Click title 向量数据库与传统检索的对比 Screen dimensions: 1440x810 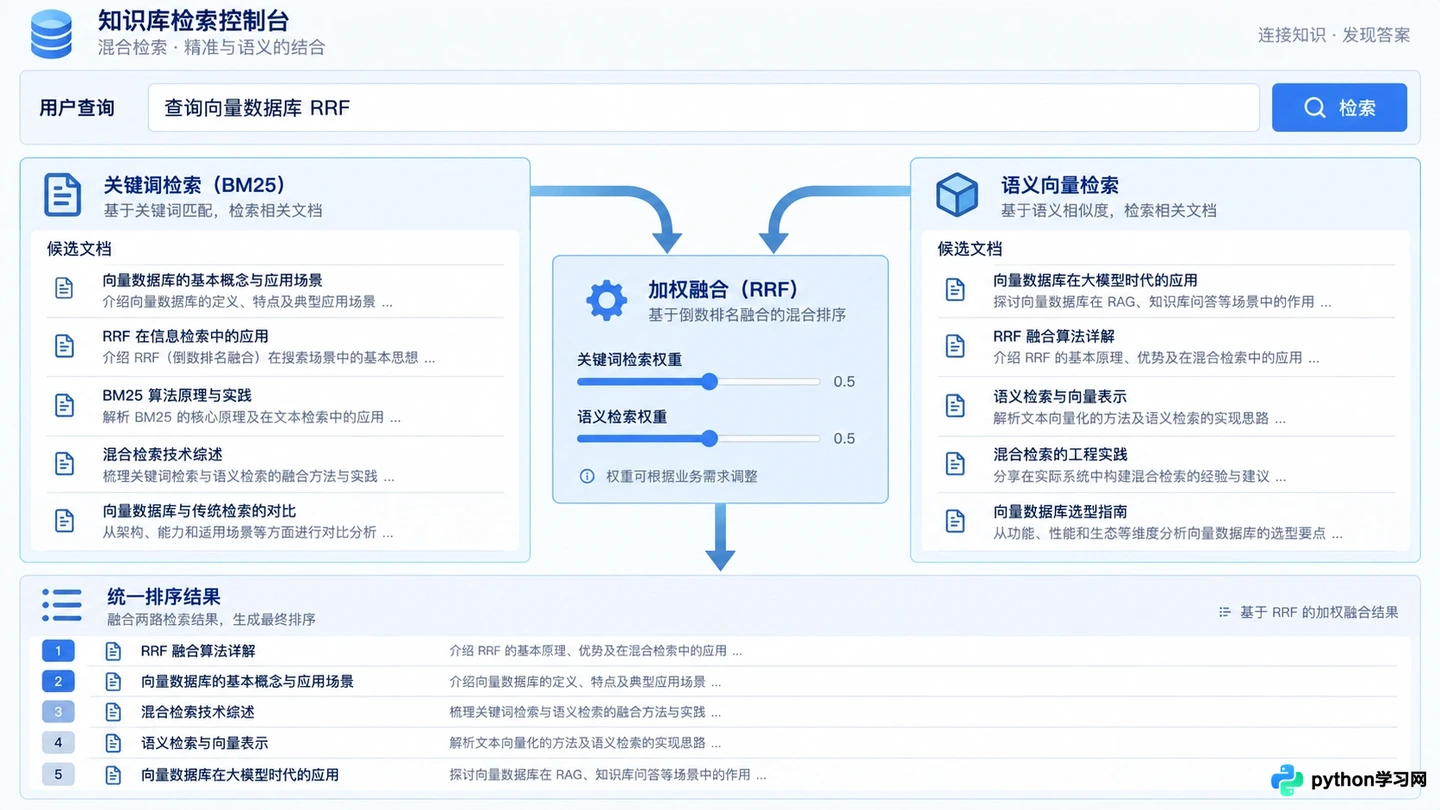[199, 512]
